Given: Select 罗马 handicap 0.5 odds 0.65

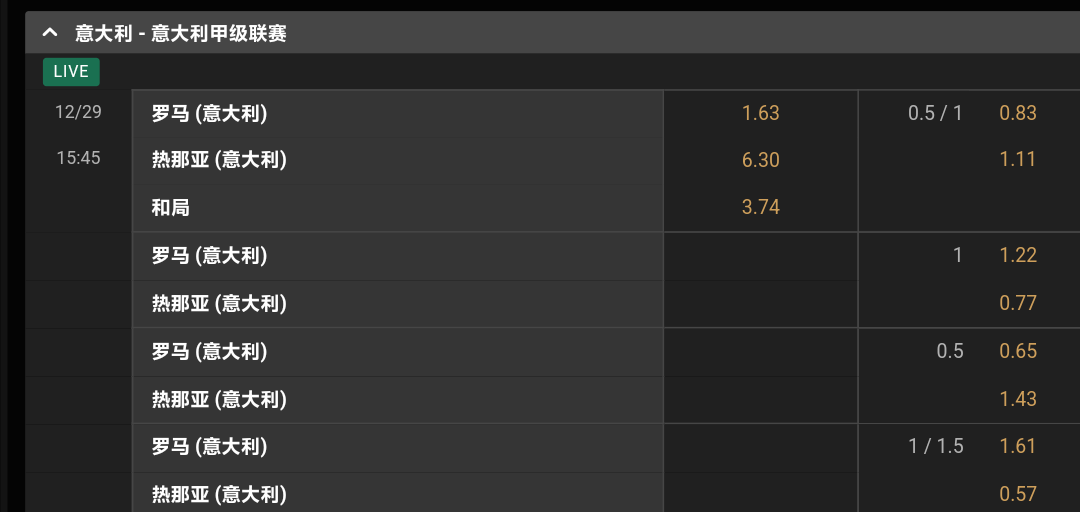Looking at the screenshot, I should click(1017, 351).
